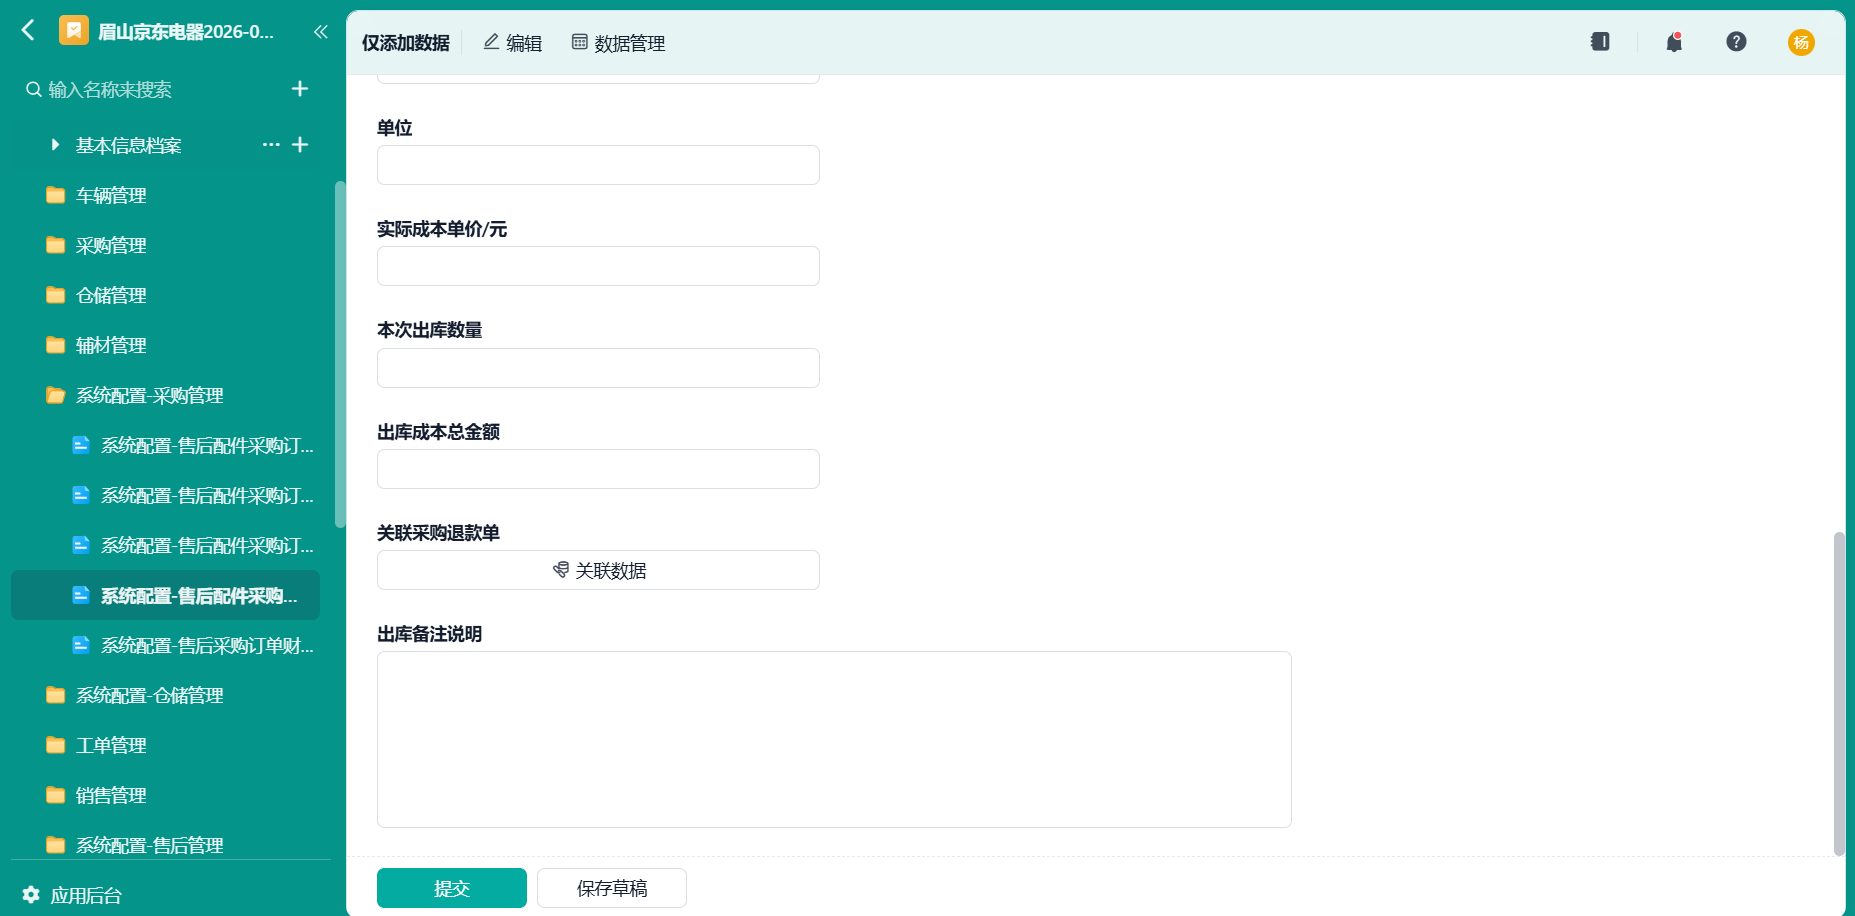Click plus icon next to 基本信息档案
Viewport: 1855px width, 916px height.
[x=300, y=145]
